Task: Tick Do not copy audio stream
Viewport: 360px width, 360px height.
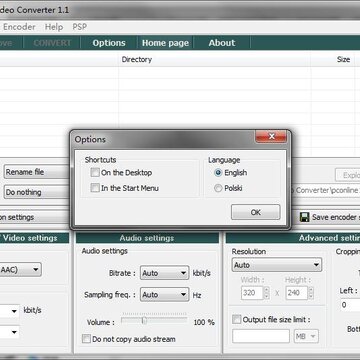Action: click(x=86, y=339)
